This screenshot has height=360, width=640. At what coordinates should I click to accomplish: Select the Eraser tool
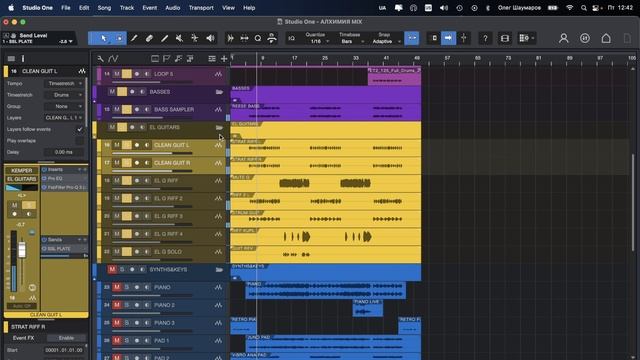[149, 38]
